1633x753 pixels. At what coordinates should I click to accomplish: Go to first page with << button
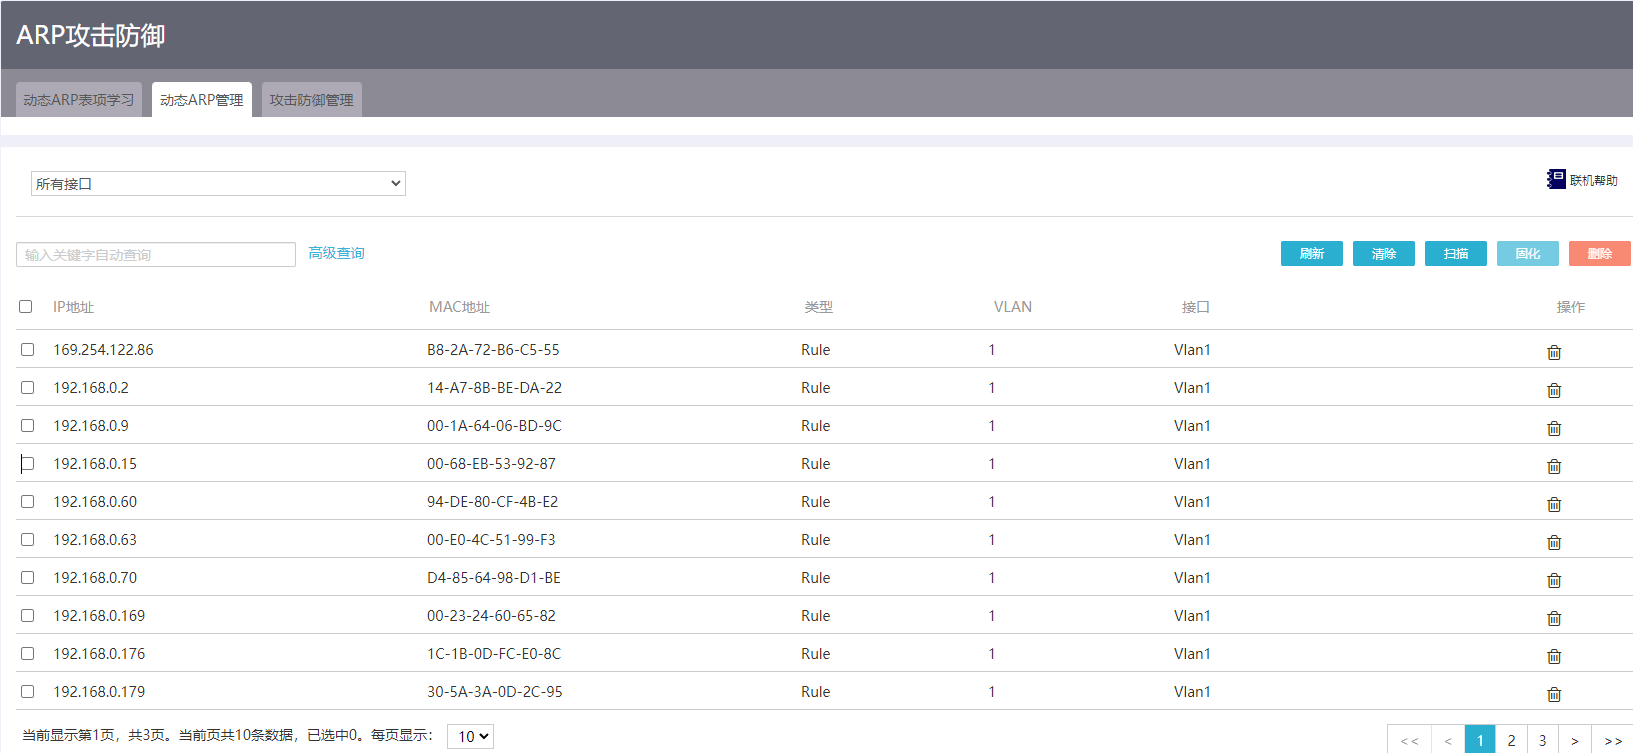[1410, 740]
